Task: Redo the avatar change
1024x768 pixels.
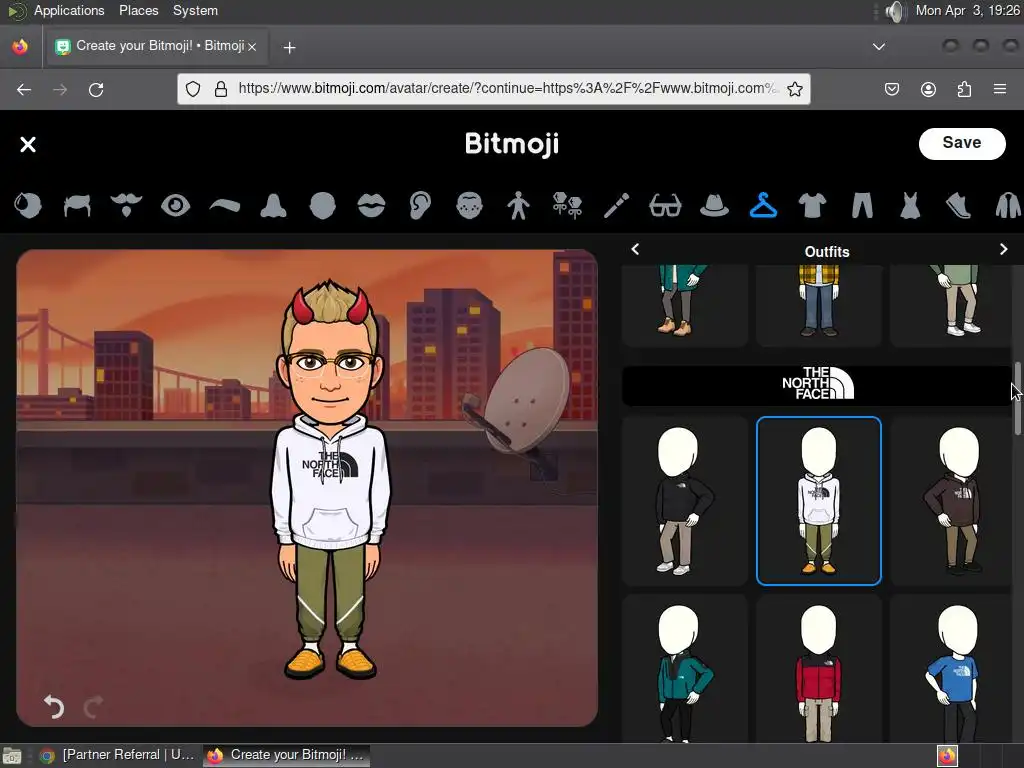Action: tap(93, 707)
